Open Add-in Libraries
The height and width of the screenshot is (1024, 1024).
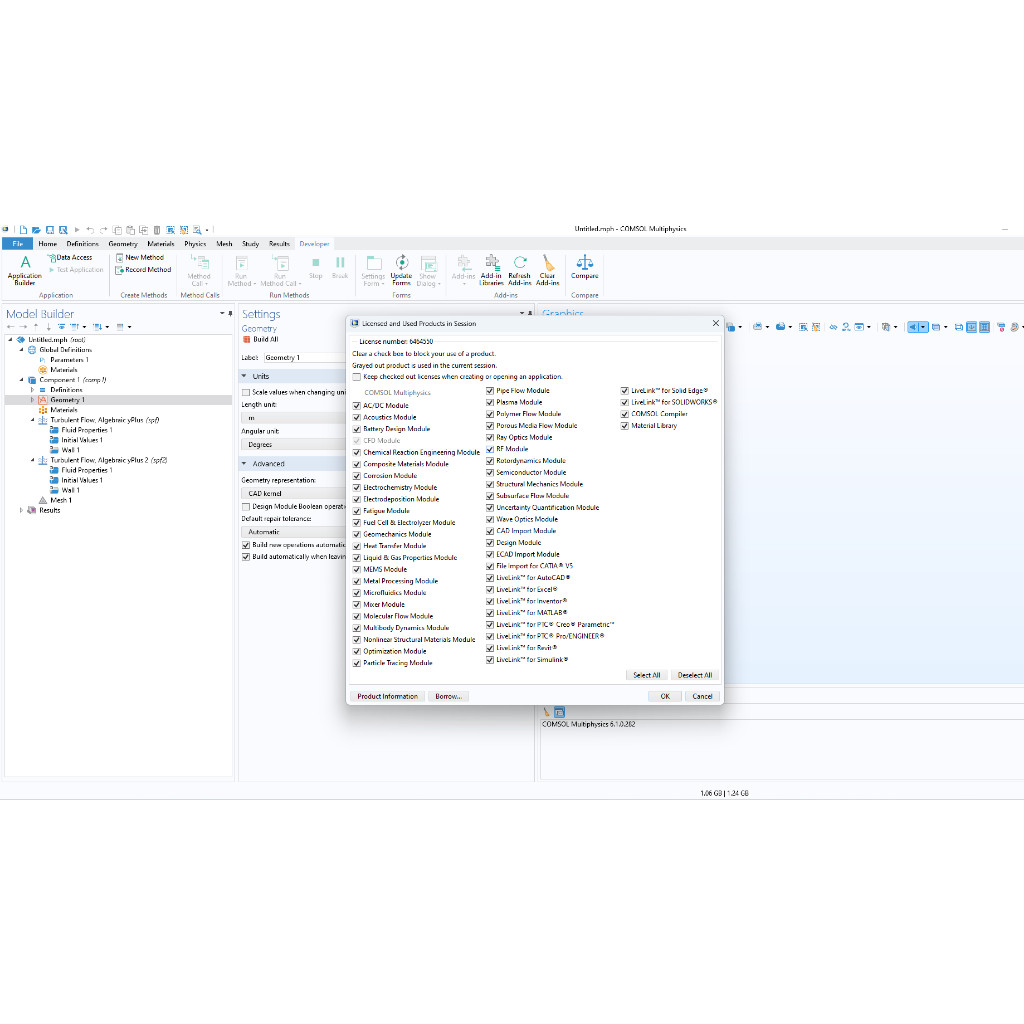point(491,269)
